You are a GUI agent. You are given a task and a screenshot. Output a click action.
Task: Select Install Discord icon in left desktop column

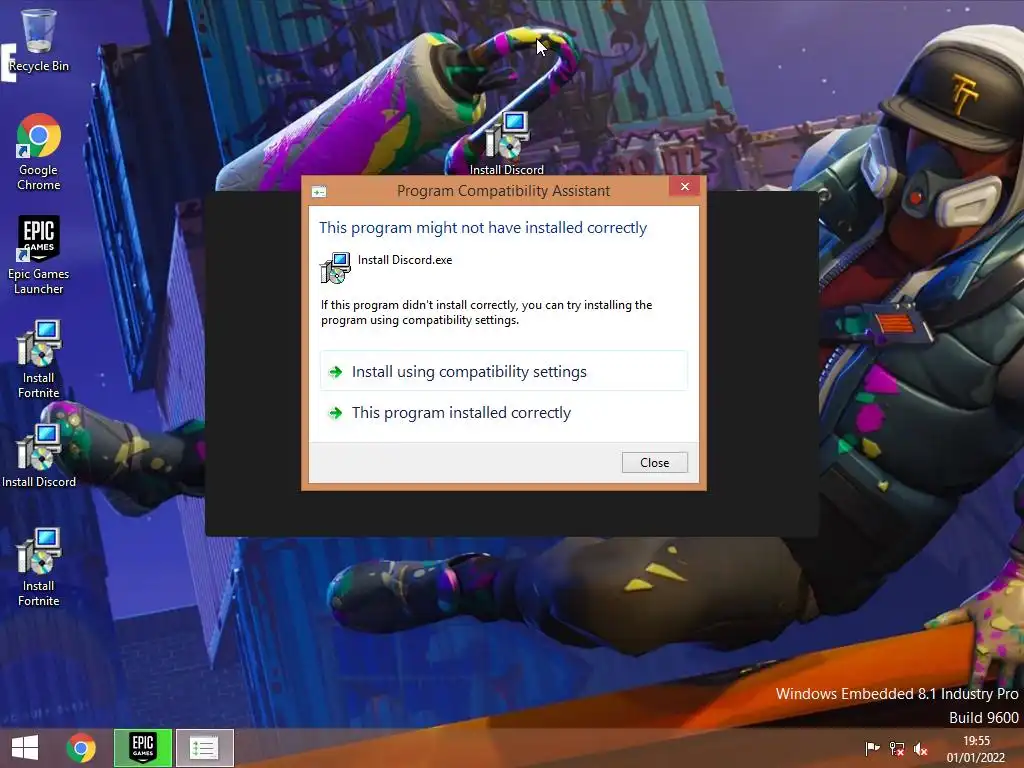[x=39, y=455]
